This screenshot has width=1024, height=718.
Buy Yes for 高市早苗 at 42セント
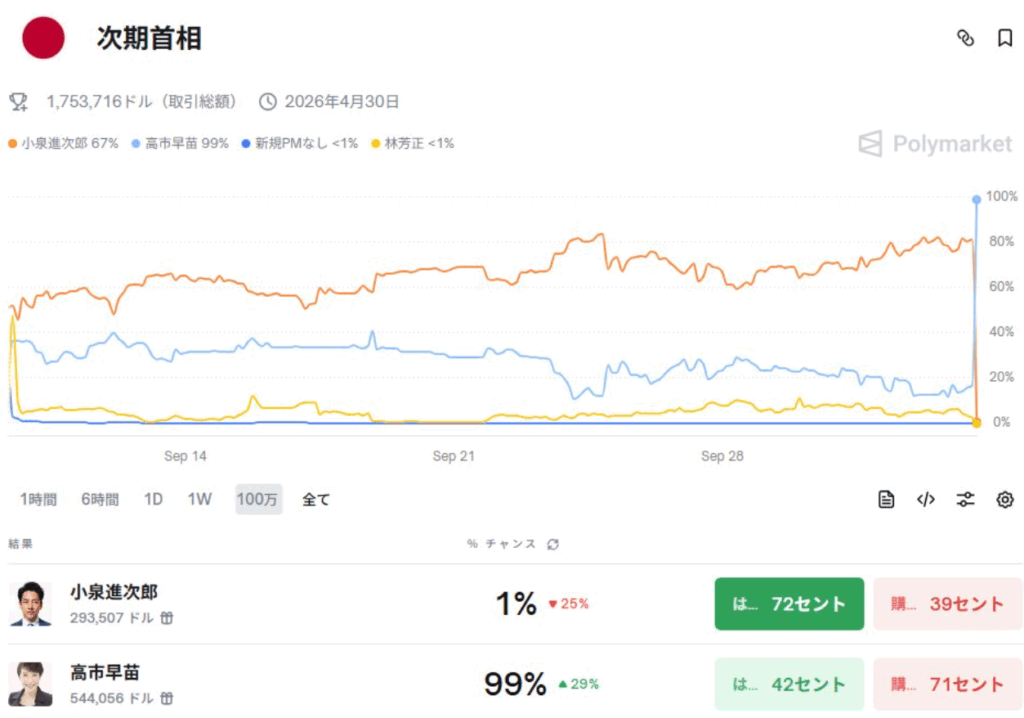tap(789, 684)
